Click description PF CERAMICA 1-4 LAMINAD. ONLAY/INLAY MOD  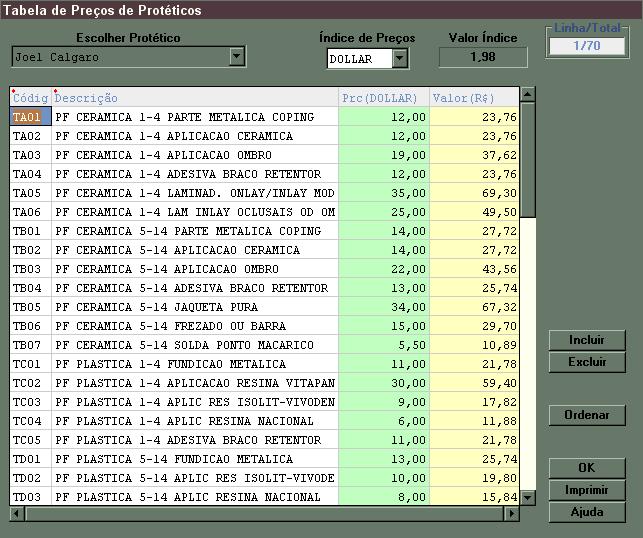click(195, 193)
